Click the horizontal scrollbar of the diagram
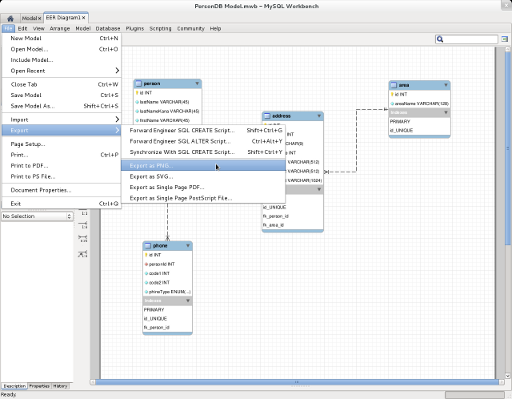 pyautogui.click(x=297, y=382)
